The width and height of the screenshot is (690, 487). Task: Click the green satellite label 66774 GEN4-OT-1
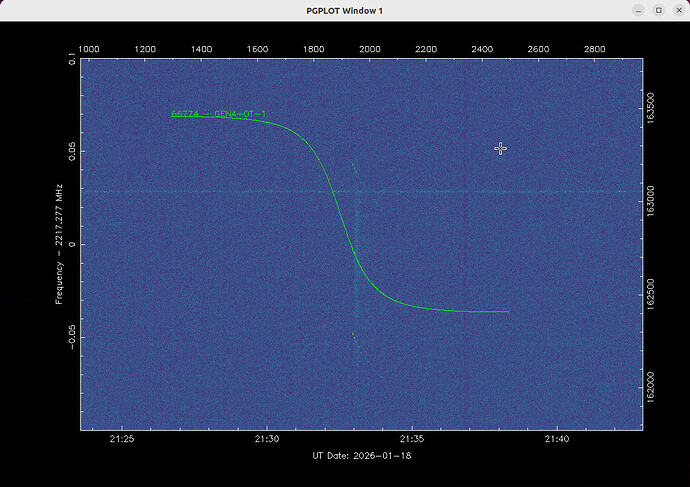pyautogui.click(x=218, y=114)
